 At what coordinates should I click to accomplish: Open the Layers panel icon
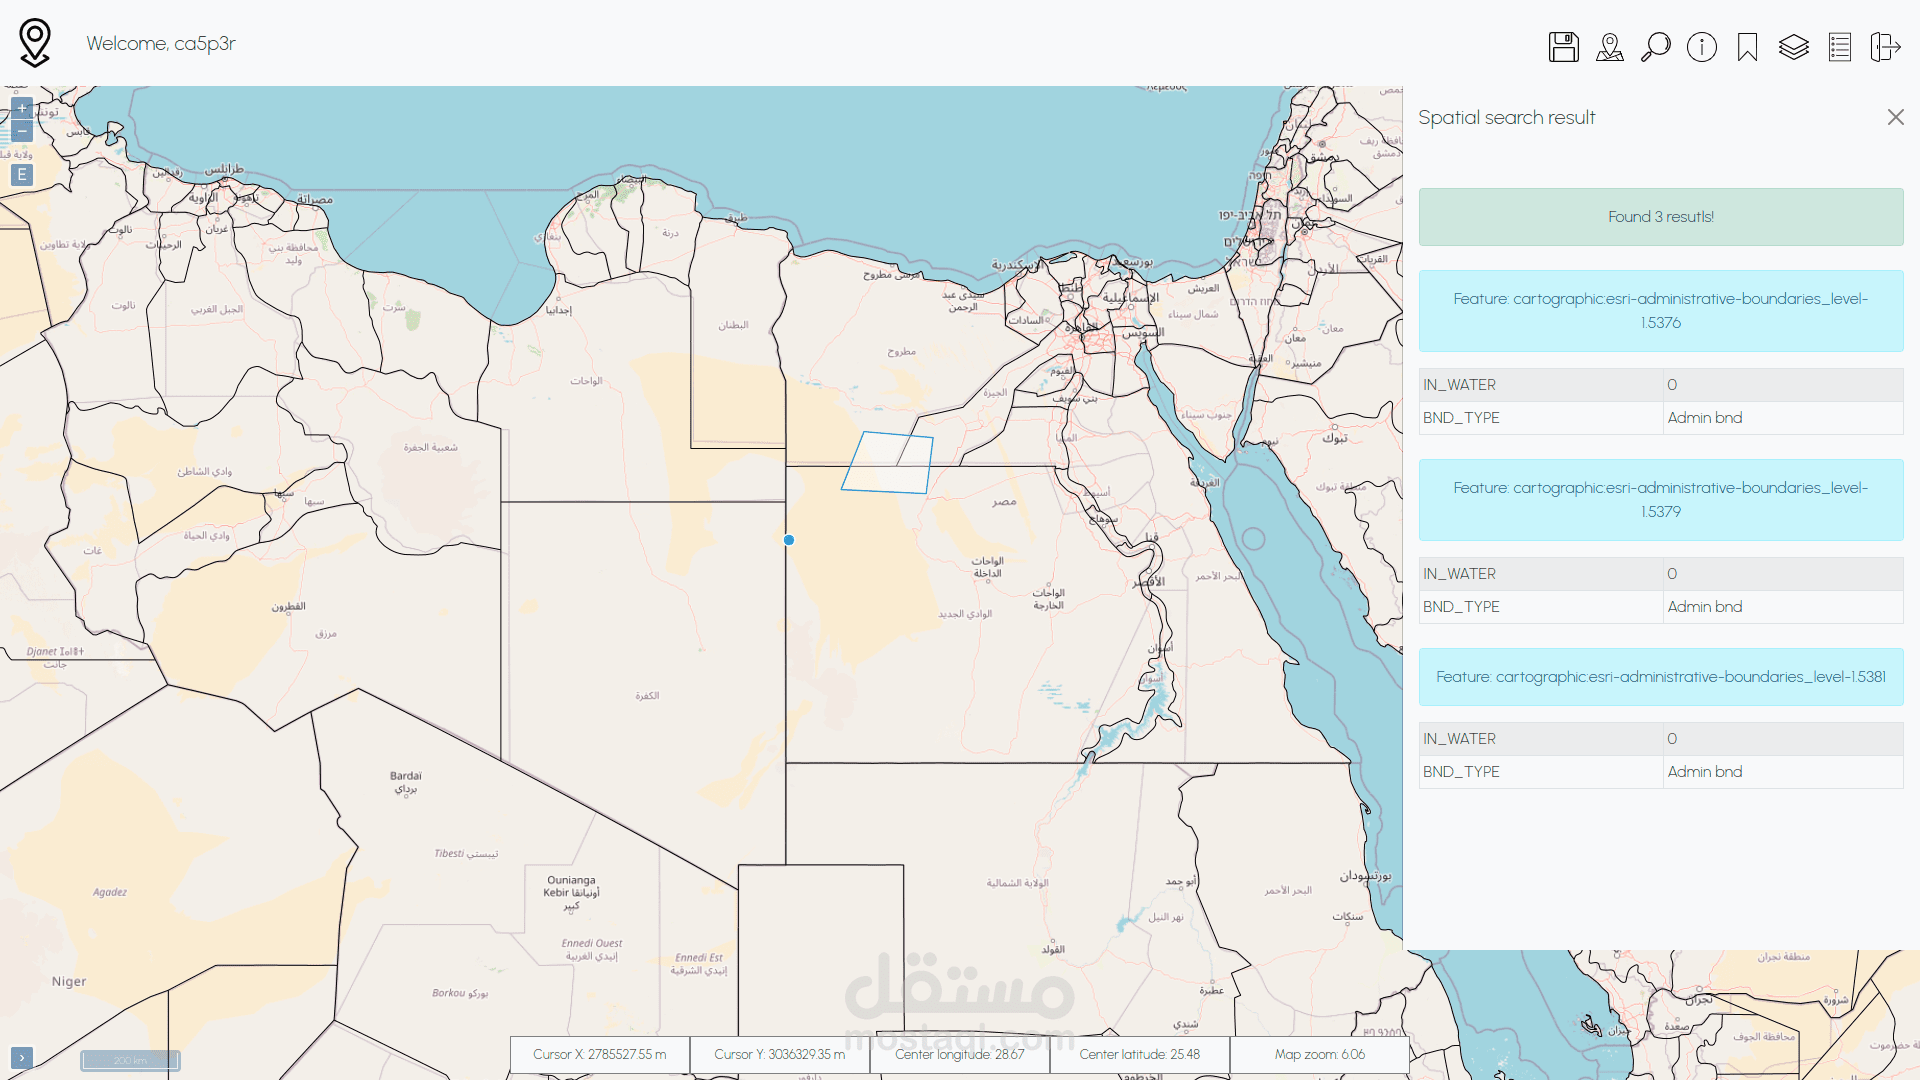click(x=1793, y=46)
